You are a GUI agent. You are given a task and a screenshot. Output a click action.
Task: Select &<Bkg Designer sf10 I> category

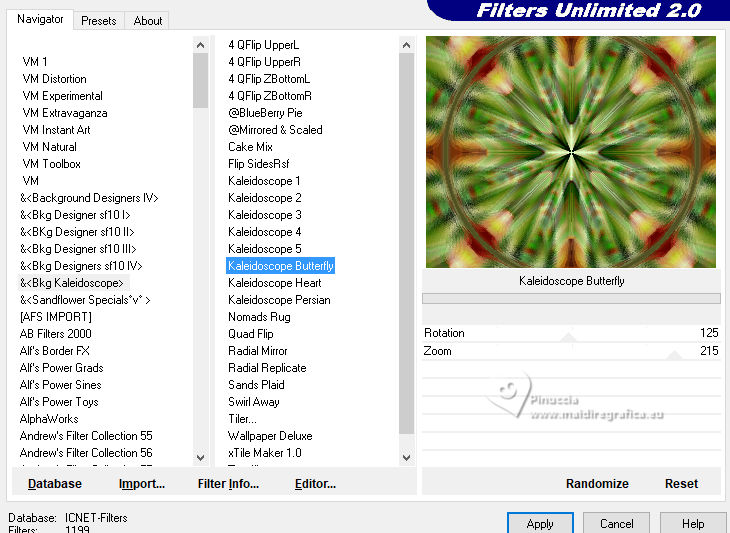(x=75, y=215)
